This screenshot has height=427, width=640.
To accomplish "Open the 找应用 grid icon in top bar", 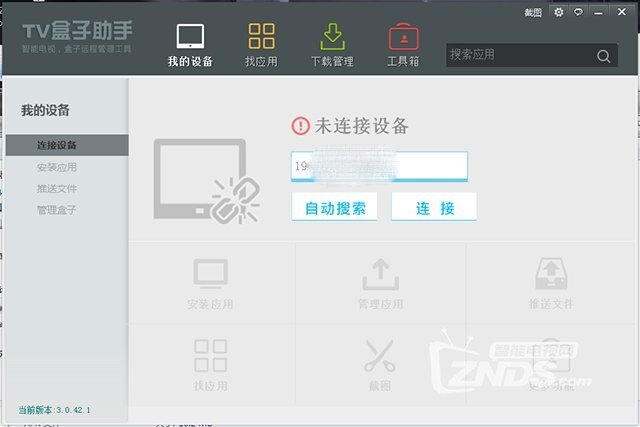I will coord(262,36).
